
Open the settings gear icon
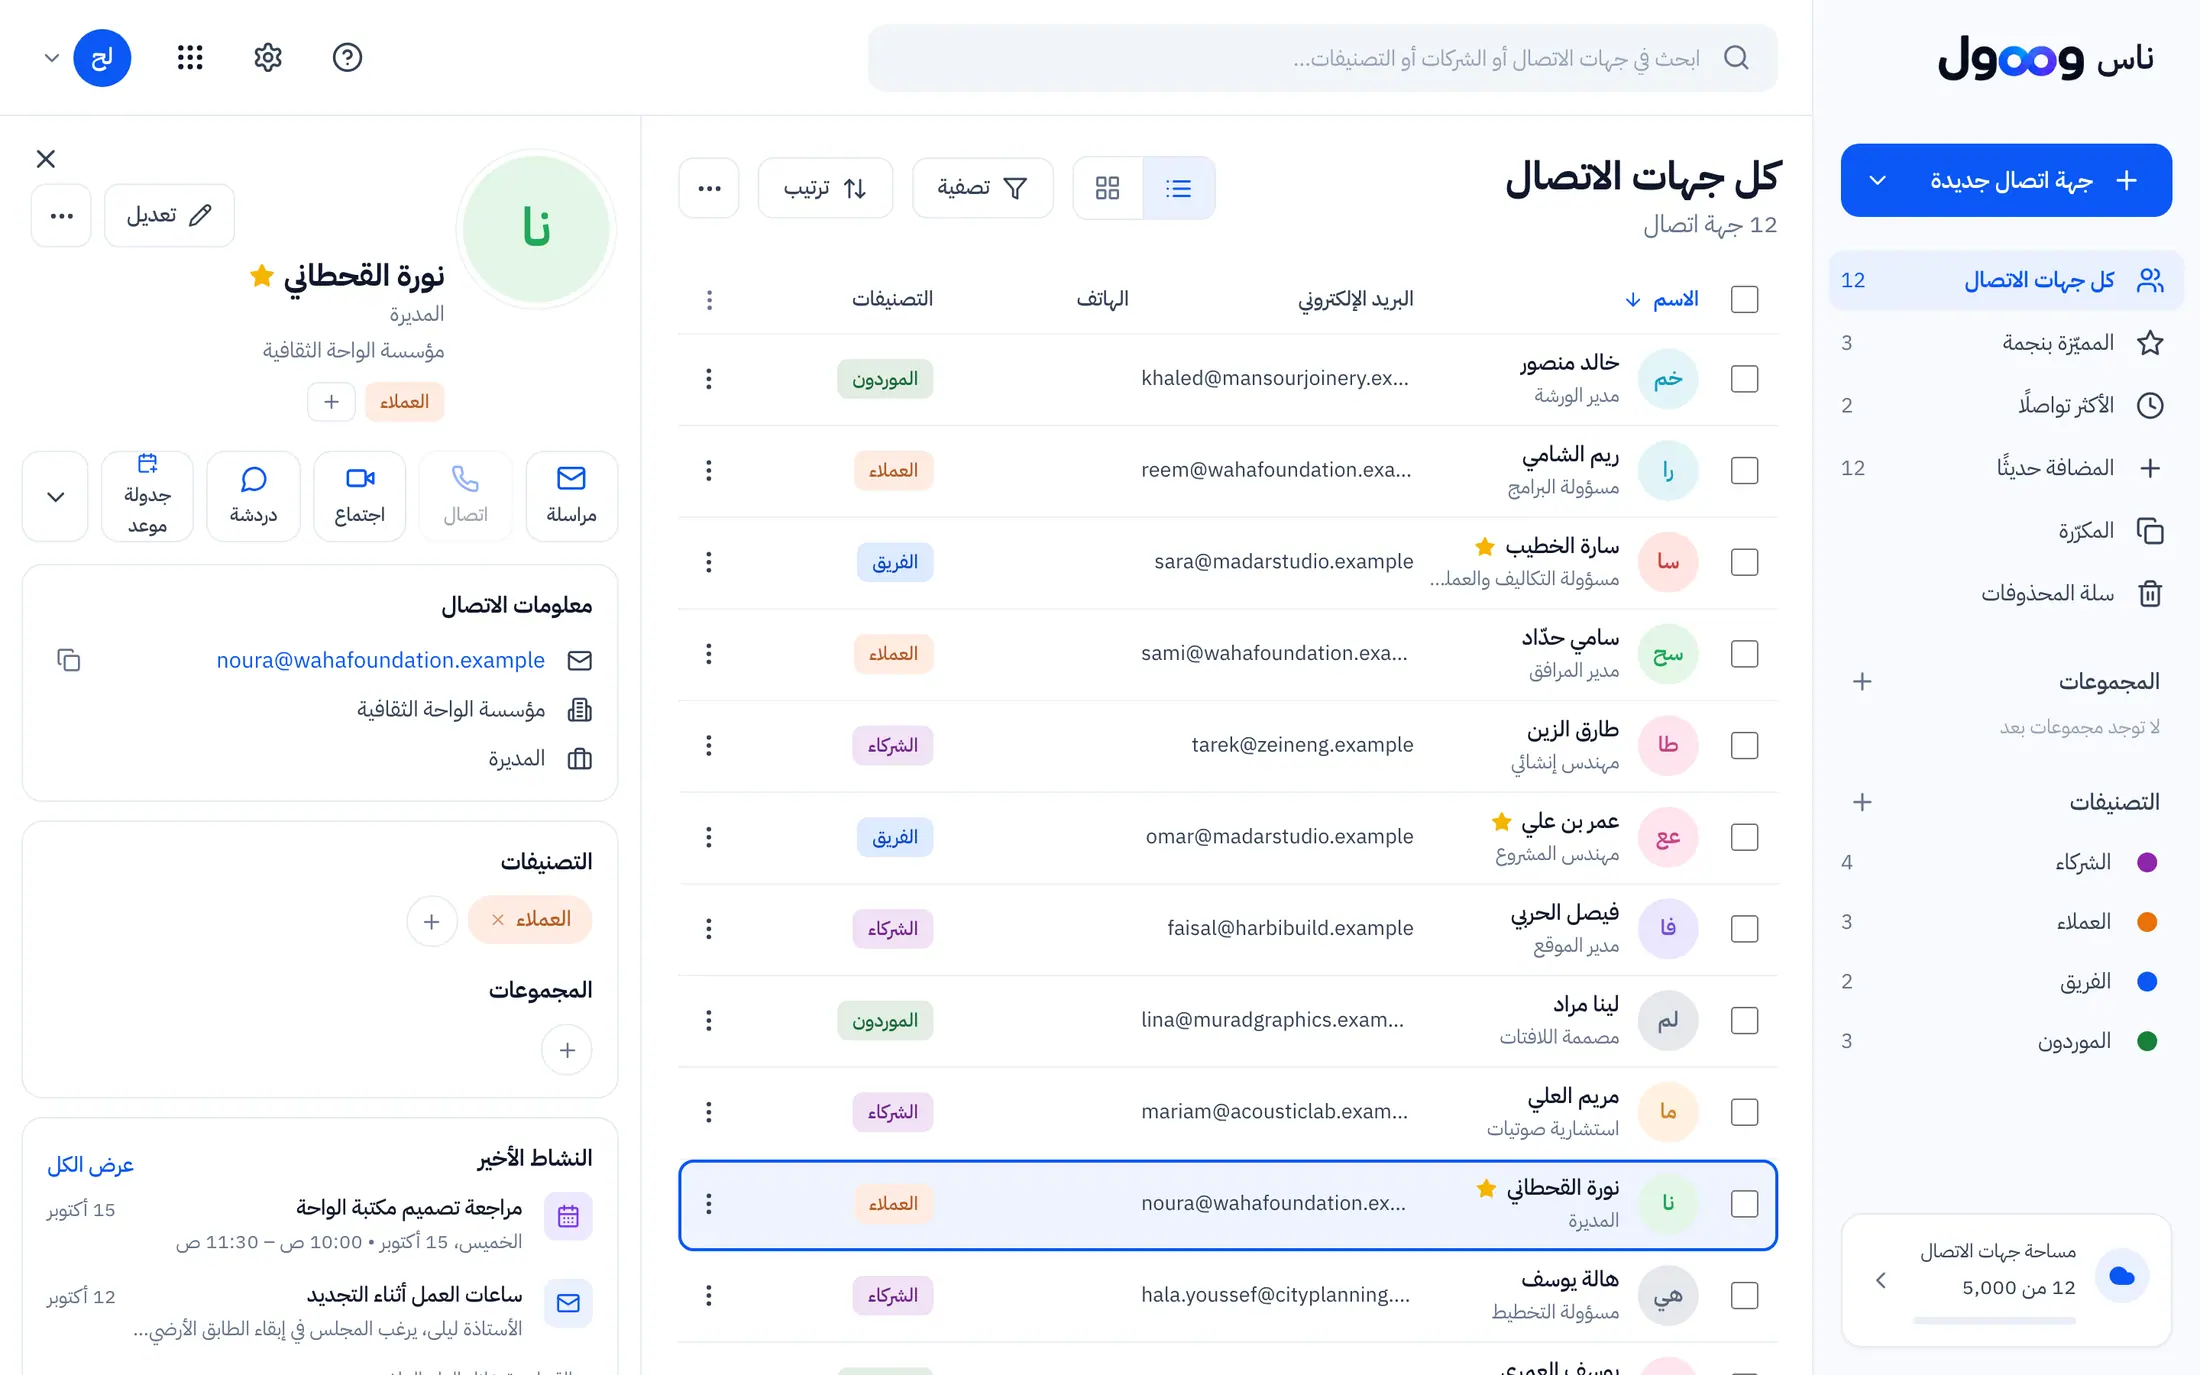coord(268,57)
